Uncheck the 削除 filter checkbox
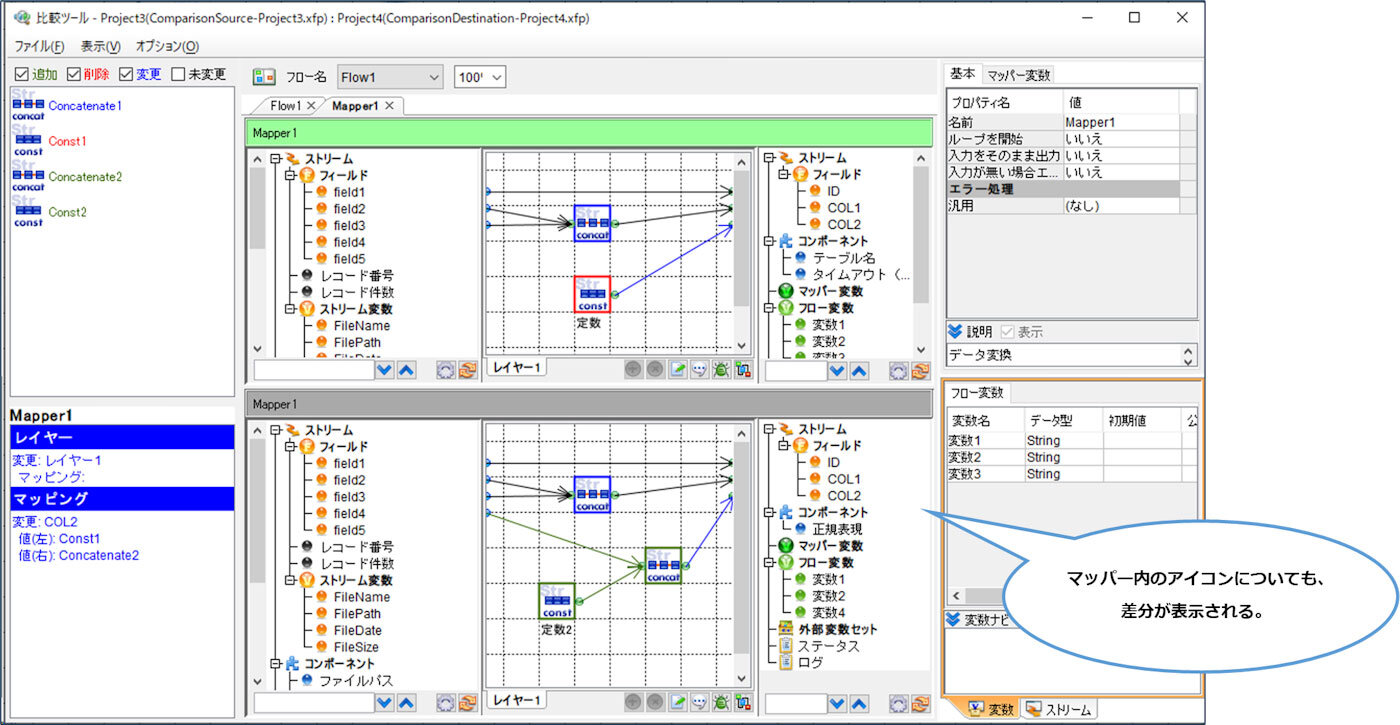This screenshot has height=725, width=1400. pos(74,74)
